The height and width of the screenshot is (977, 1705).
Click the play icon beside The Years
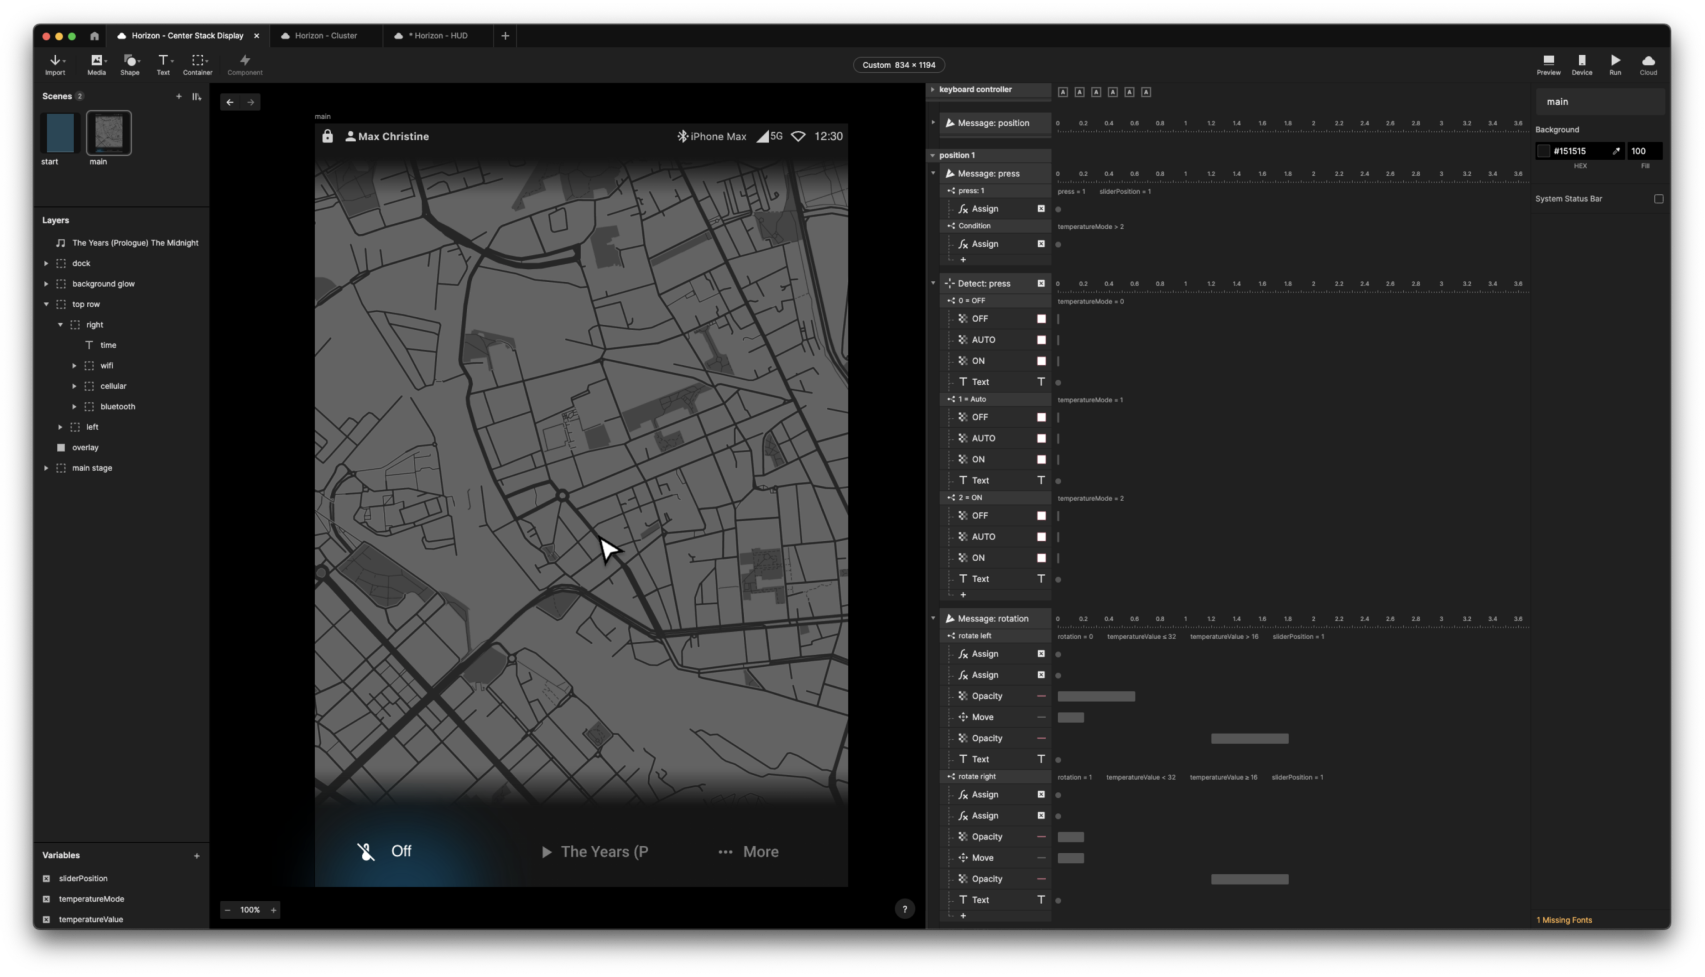(x=547, y=852)
